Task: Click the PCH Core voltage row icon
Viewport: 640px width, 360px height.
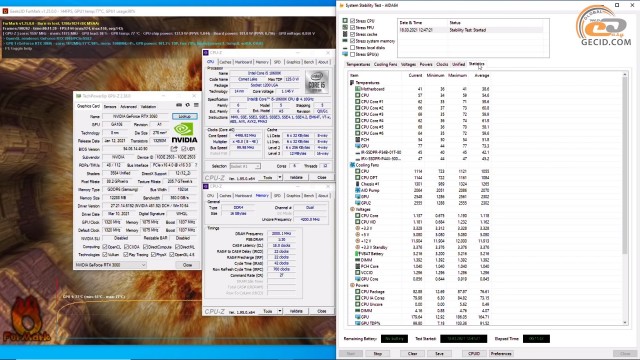Action: (358, 266)
